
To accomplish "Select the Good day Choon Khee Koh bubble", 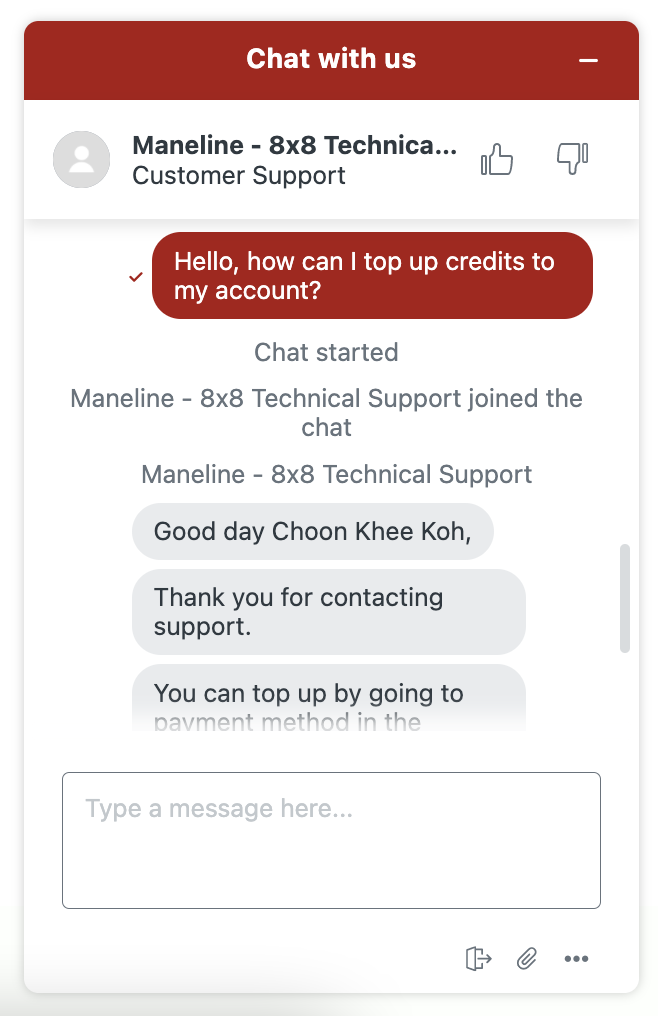I will 312,531.
